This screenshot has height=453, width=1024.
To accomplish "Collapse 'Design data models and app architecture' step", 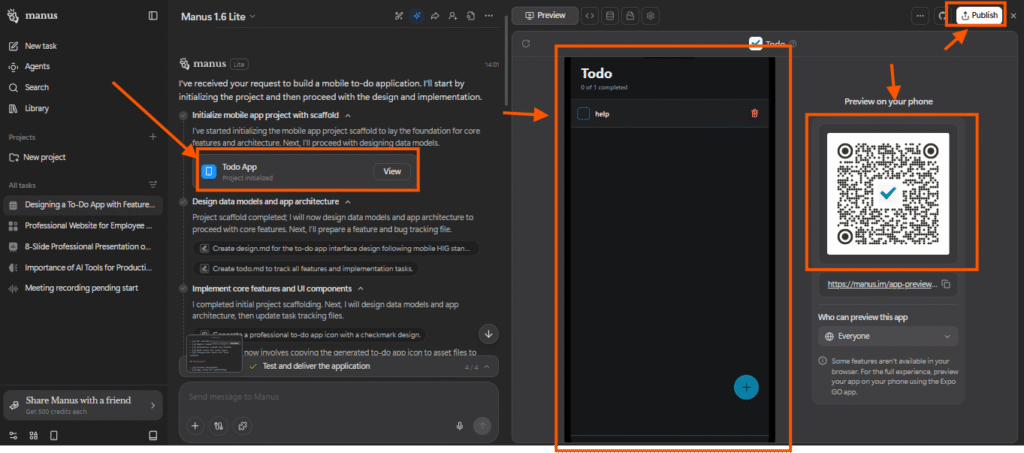I will tap(347, 201).
